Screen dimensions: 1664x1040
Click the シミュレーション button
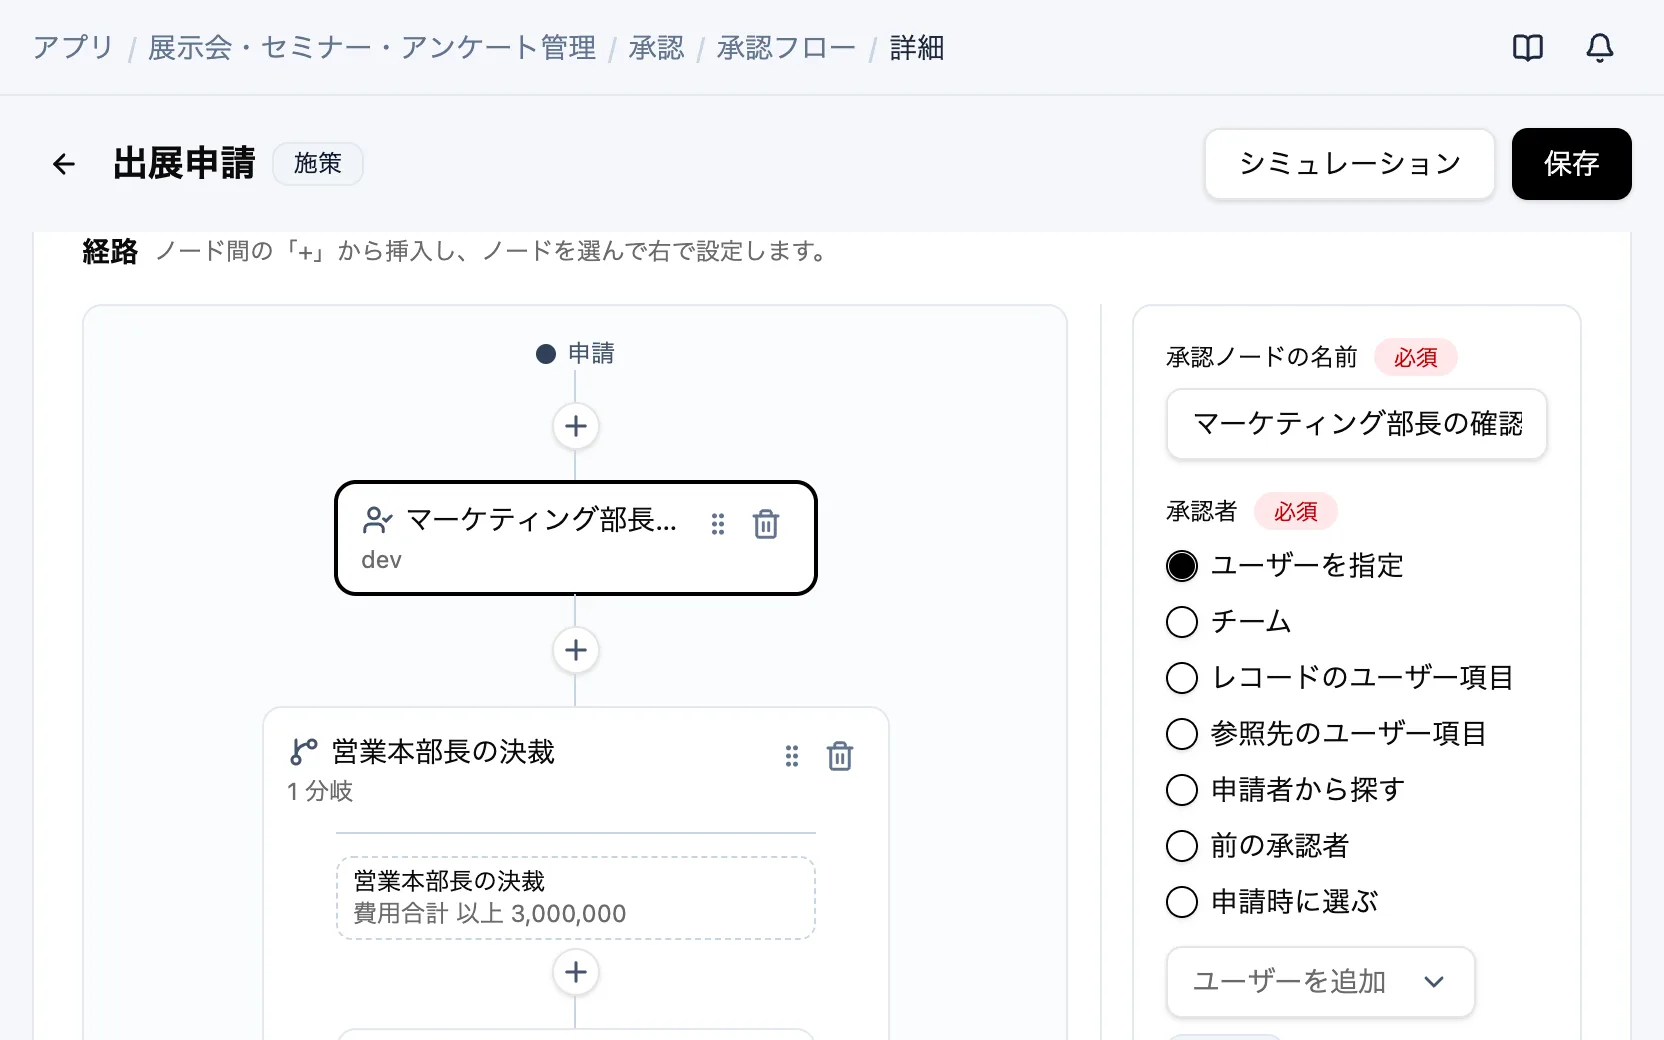1350,164
